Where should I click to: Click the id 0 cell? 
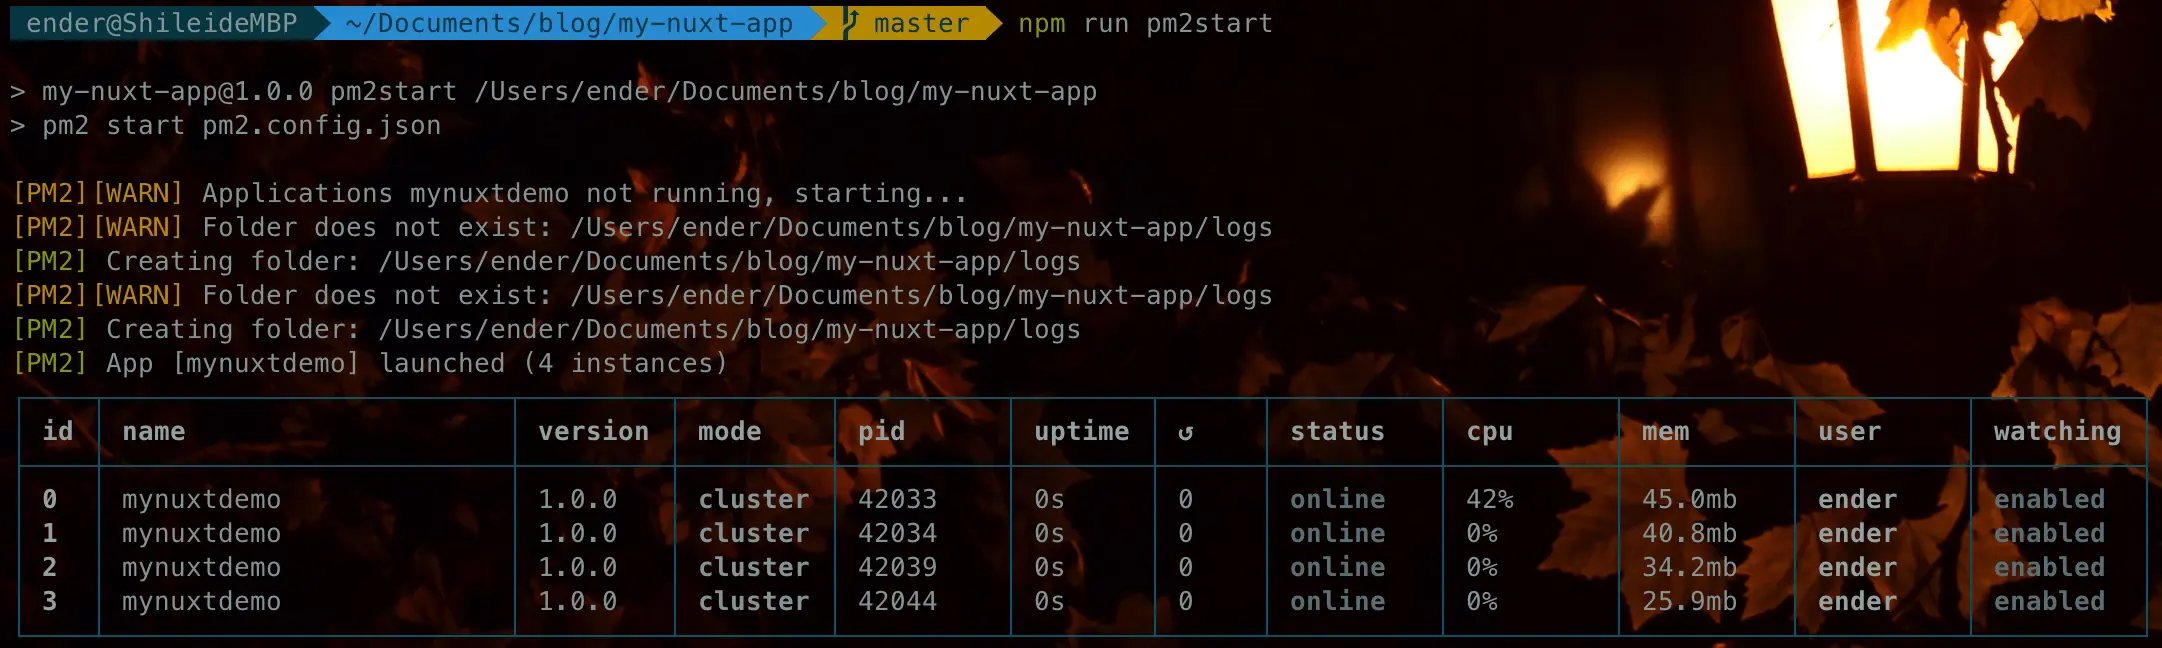pyautogui.click(x=50, y=499)
